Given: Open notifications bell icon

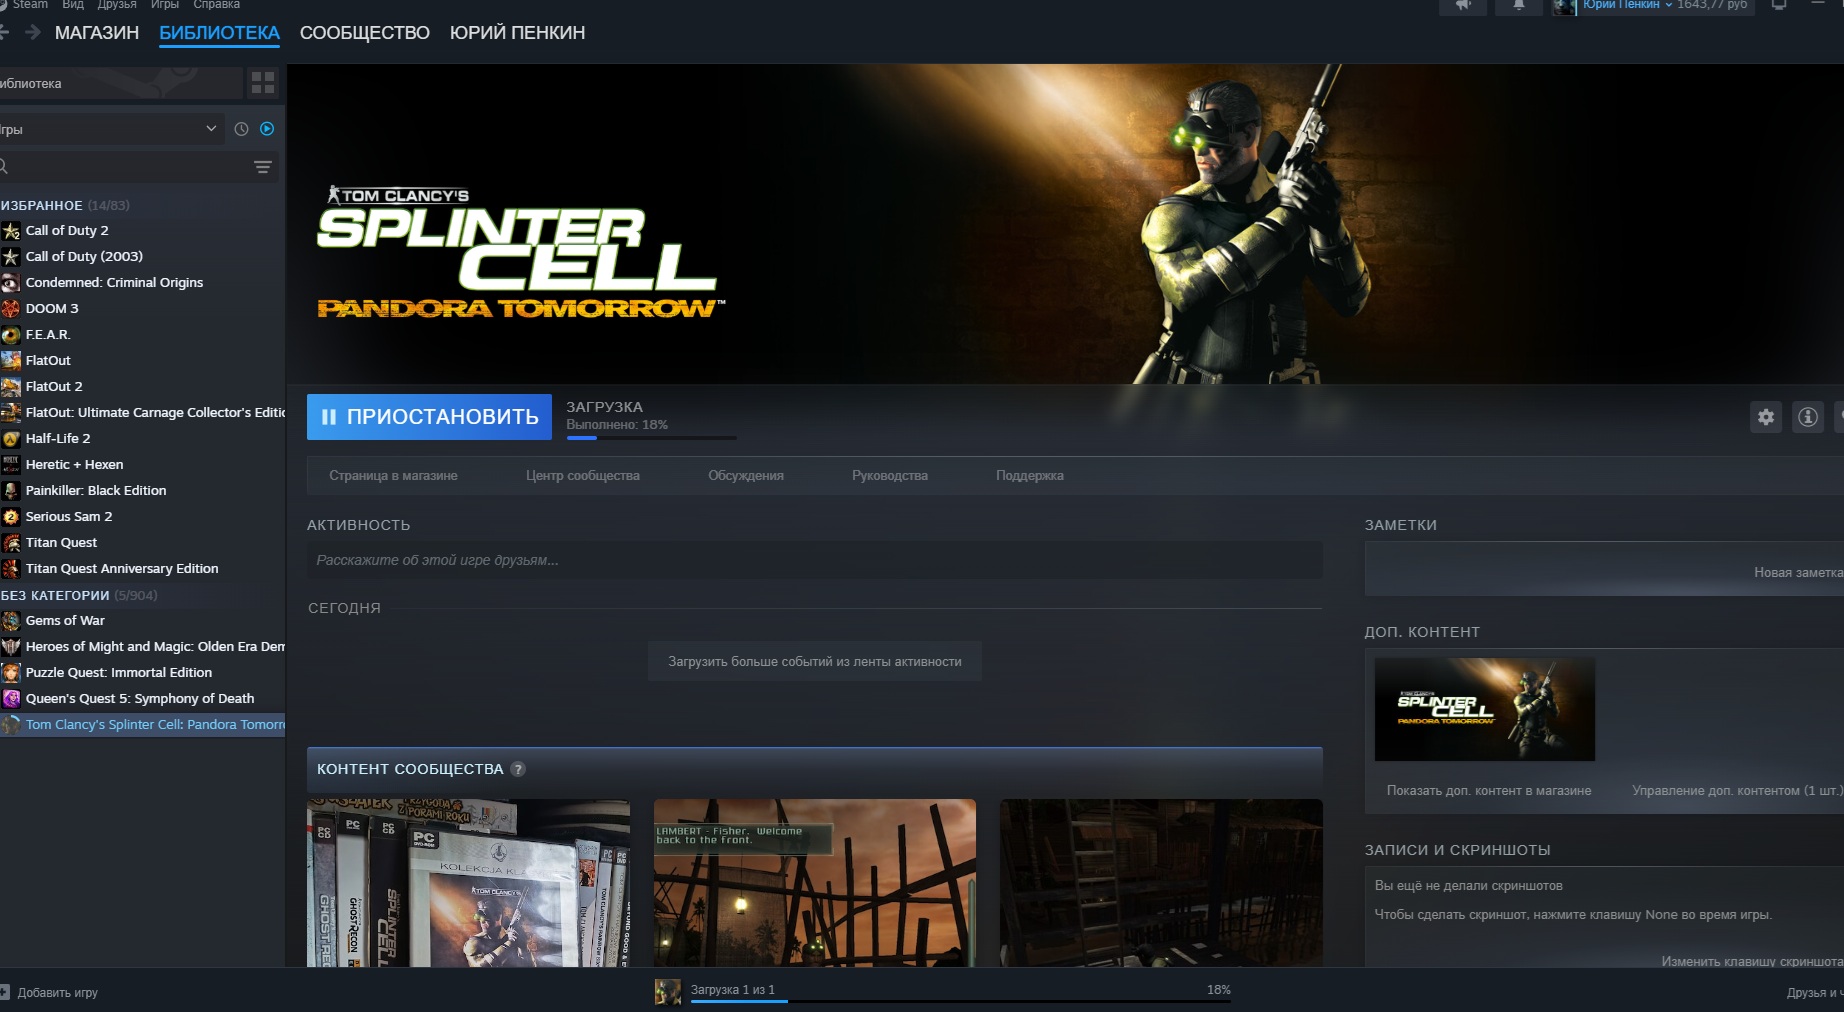Looking at the screenshot, I should [x=1518, y=6].
